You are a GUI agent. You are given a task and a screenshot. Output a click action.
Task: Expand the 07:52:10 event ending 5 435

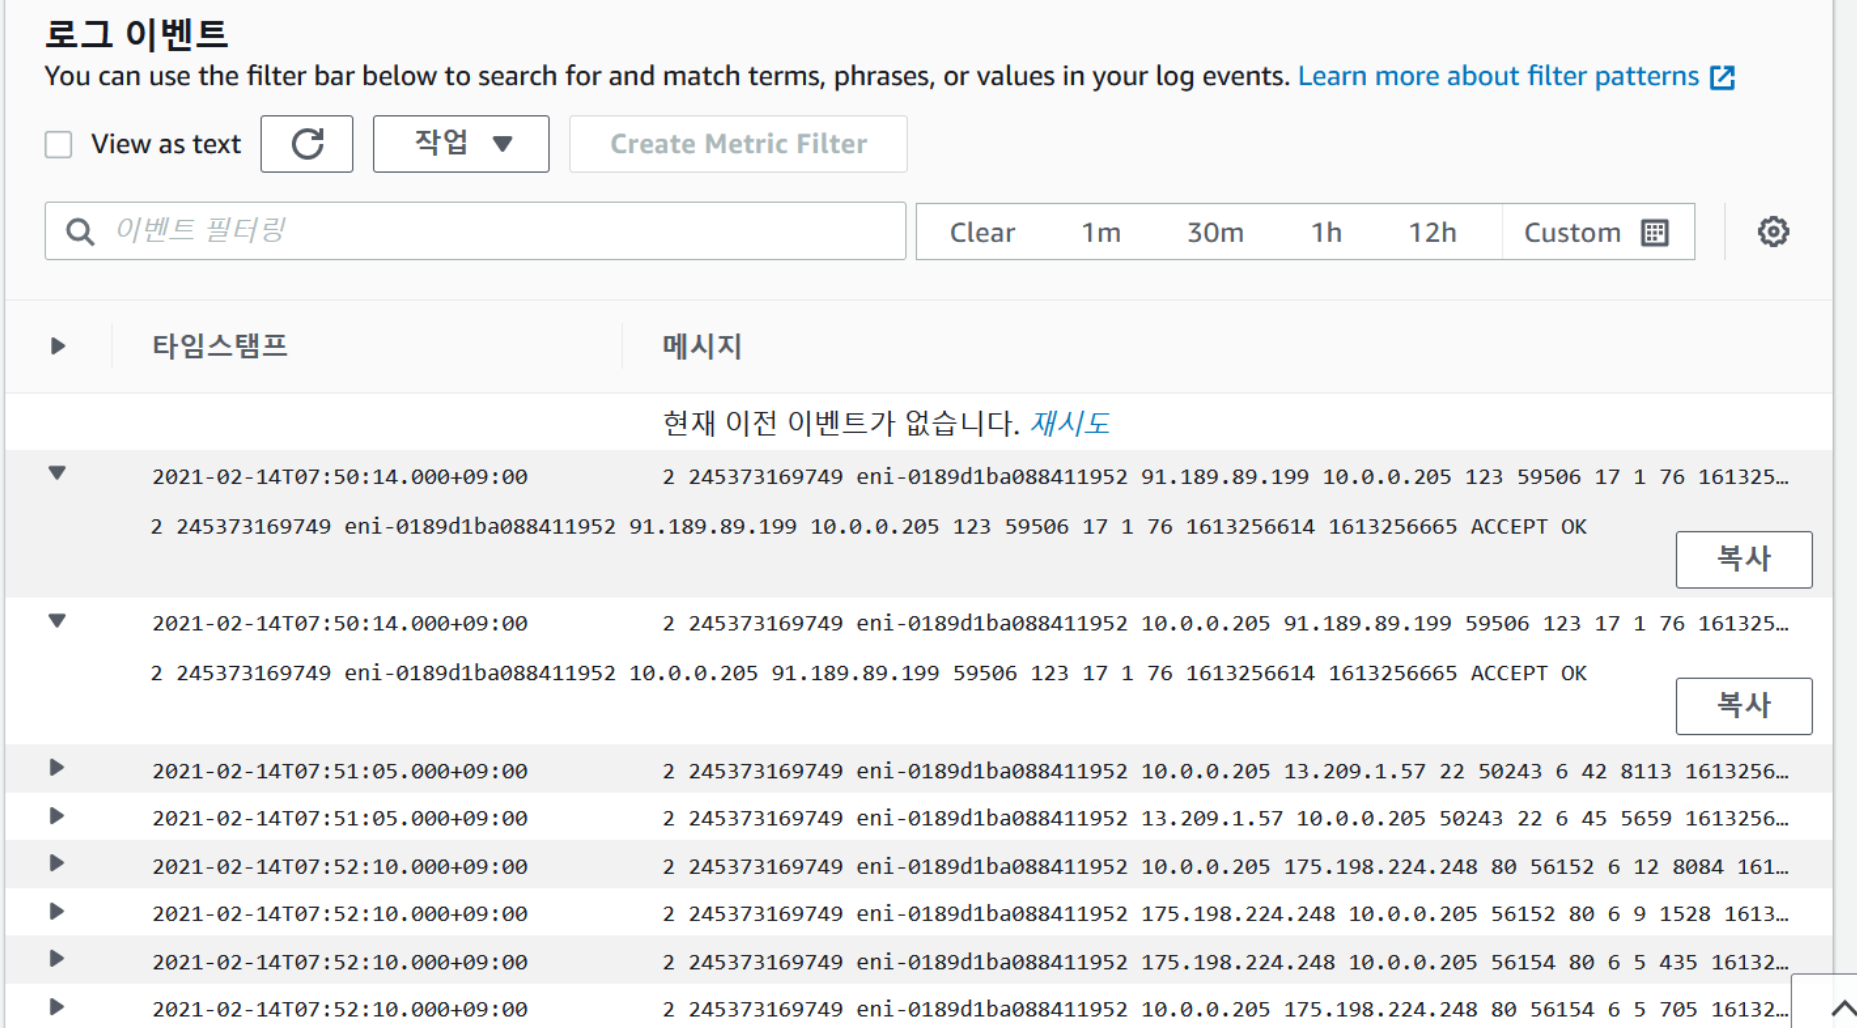[x=57, y=959]
